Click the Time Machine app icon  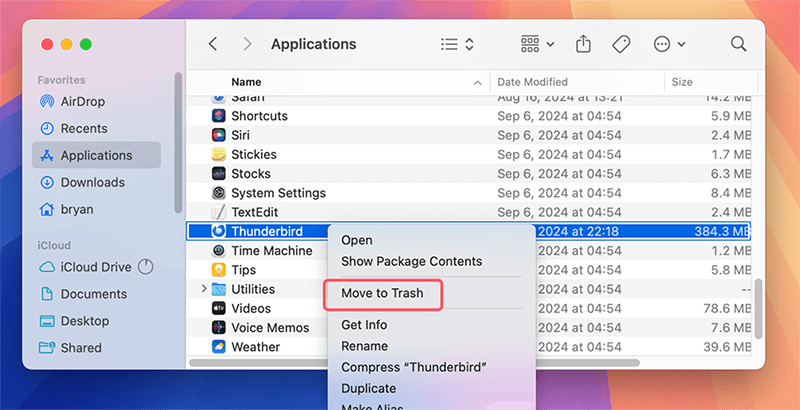click(219, 251)
